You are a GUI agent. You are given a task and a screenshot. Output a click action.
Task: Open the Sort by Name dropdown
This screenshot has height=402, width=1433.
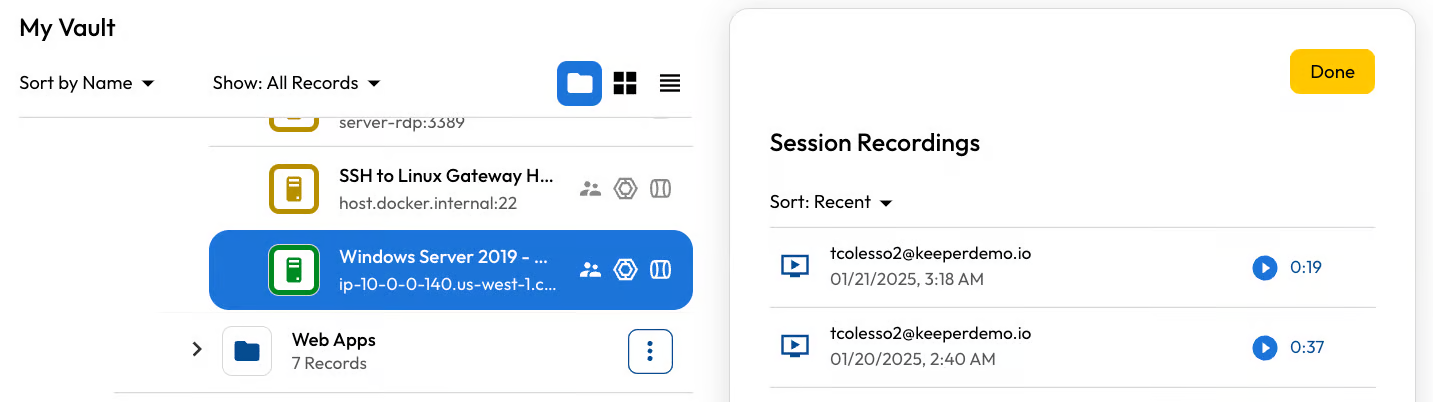click(87, 83)
